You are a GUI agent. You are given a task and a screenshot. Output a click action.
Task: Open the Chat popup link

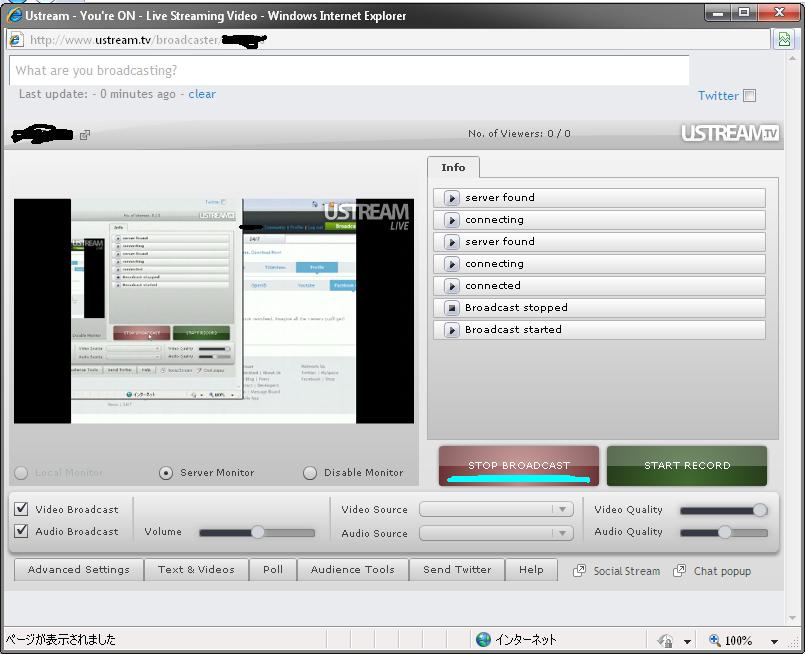coord(722,571)
